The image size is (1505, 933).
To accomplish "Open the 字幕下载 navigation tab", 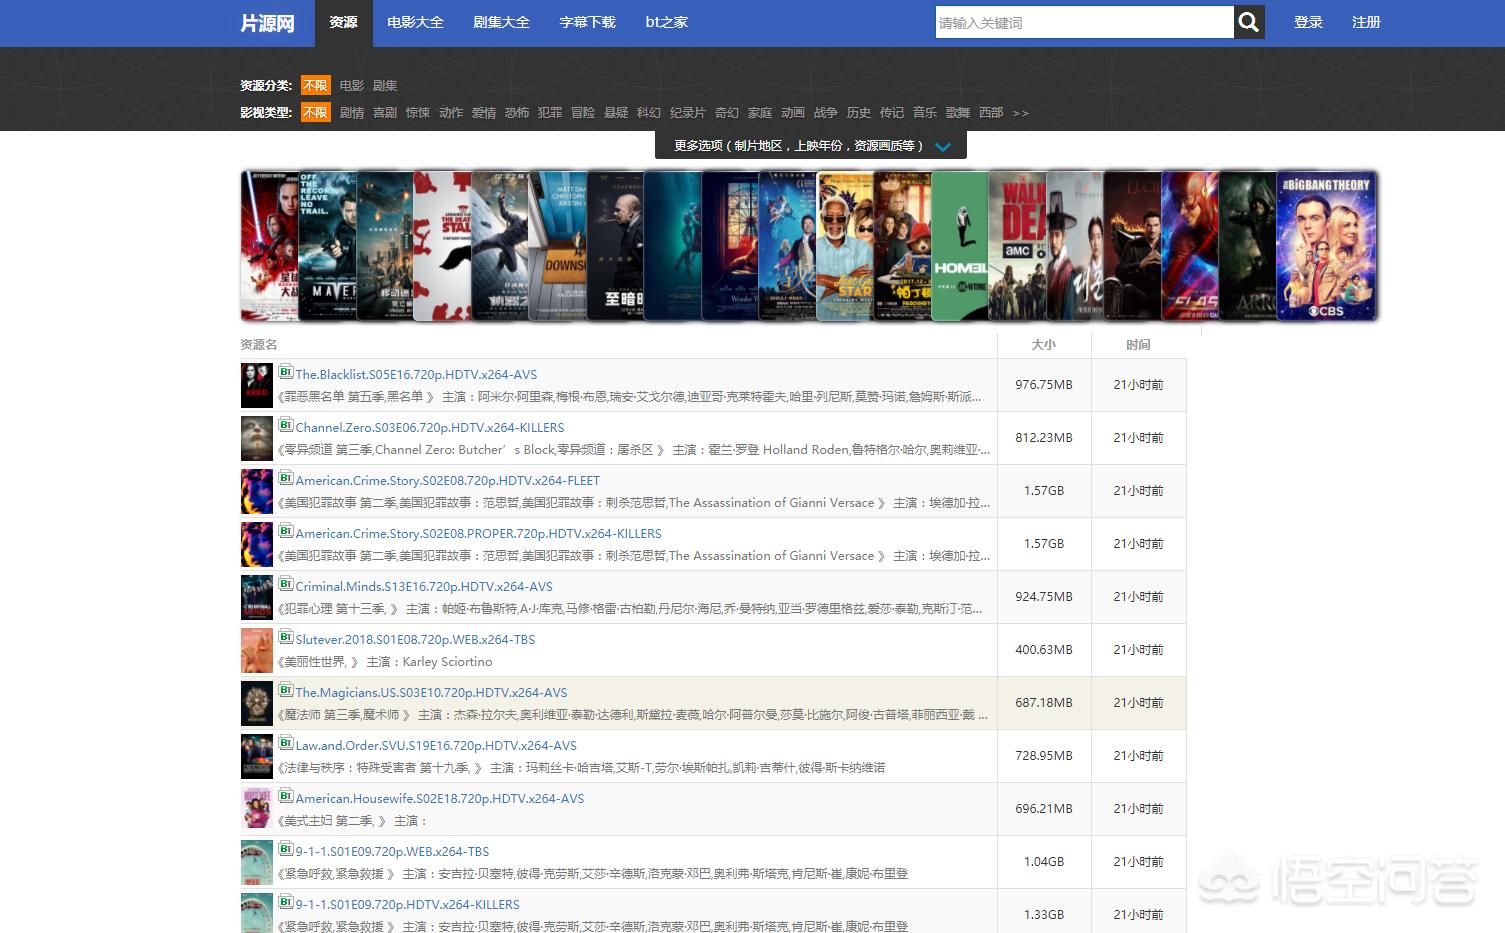I will pos(587,22).
